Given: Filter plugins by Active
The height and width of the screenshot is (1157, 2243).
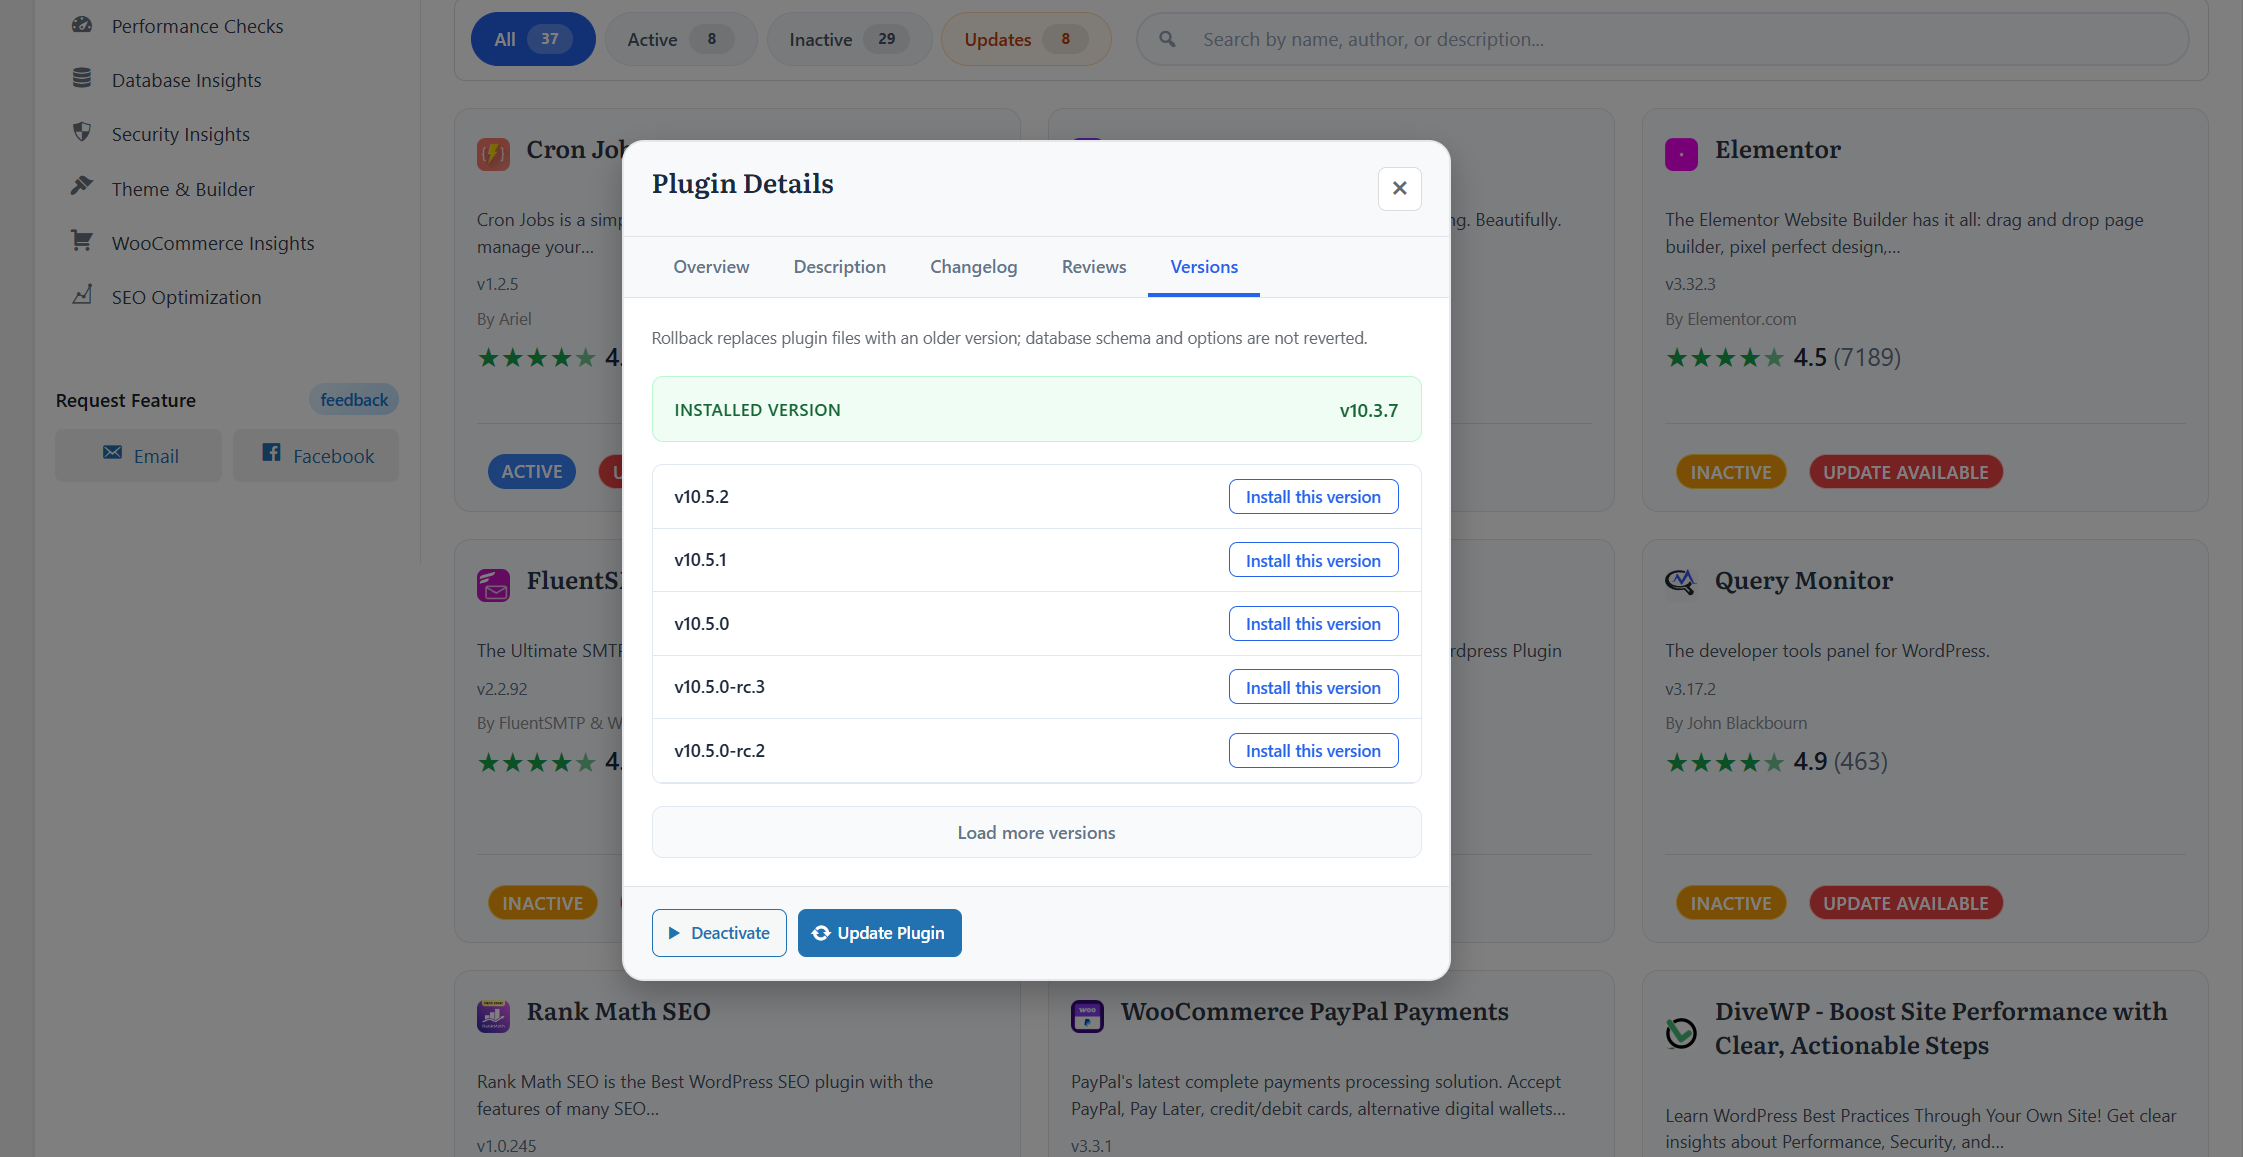Looking at the screenshot, I should 680,39.
